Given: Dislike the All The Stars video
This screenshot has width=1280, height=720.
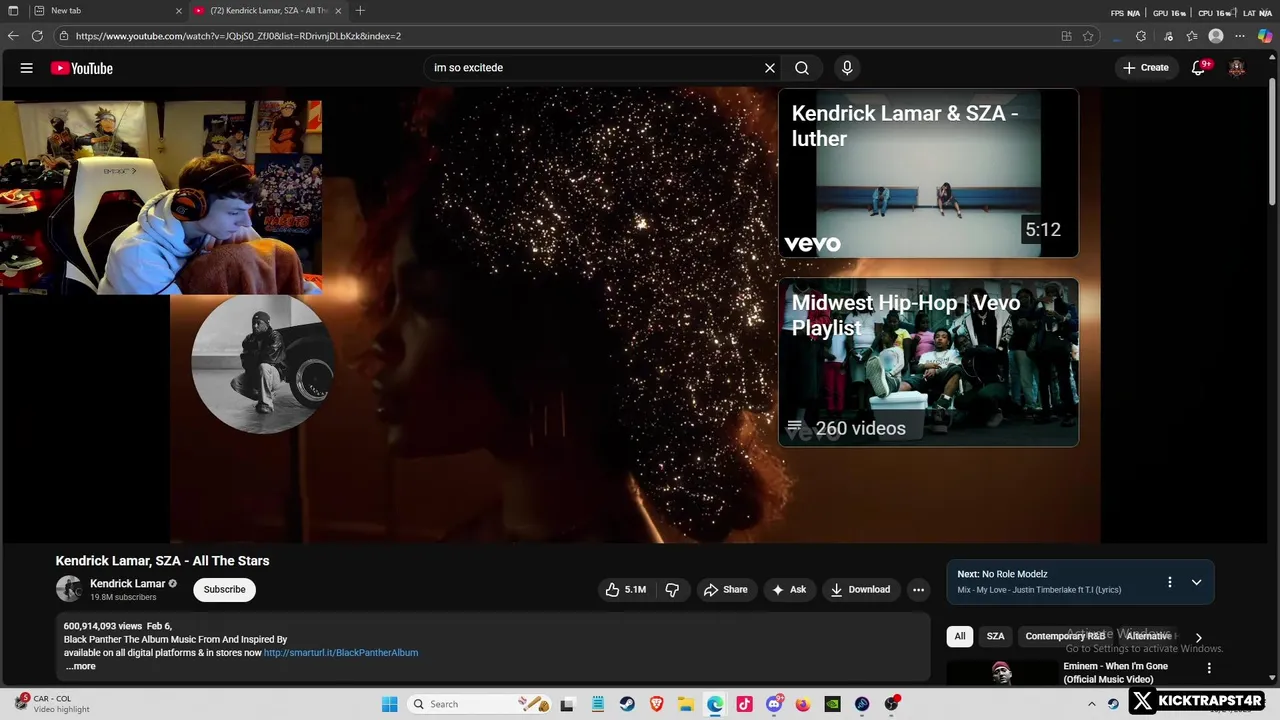Looking at the screenshot, I should (672, 590).
